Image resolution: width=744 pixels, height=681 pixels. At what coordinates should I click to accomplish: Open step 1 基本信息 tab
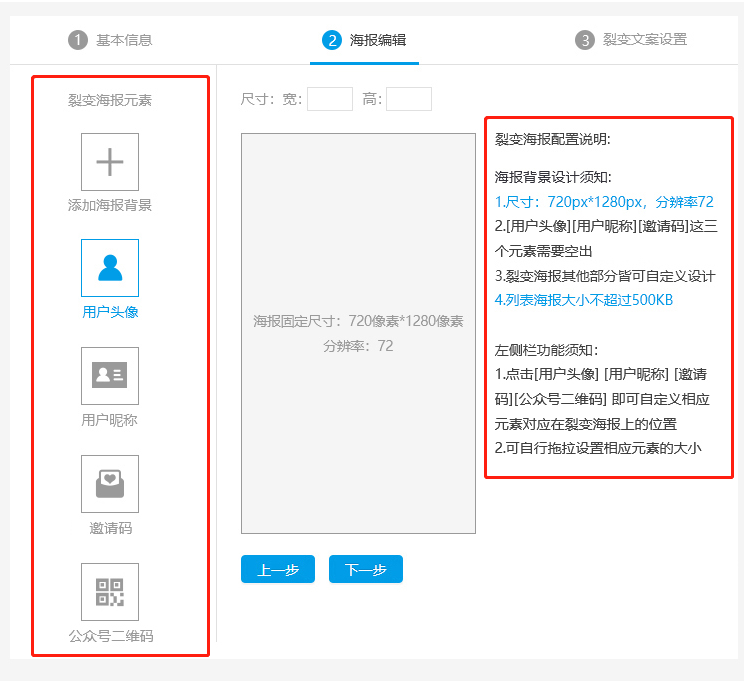(x=110, y=40)
